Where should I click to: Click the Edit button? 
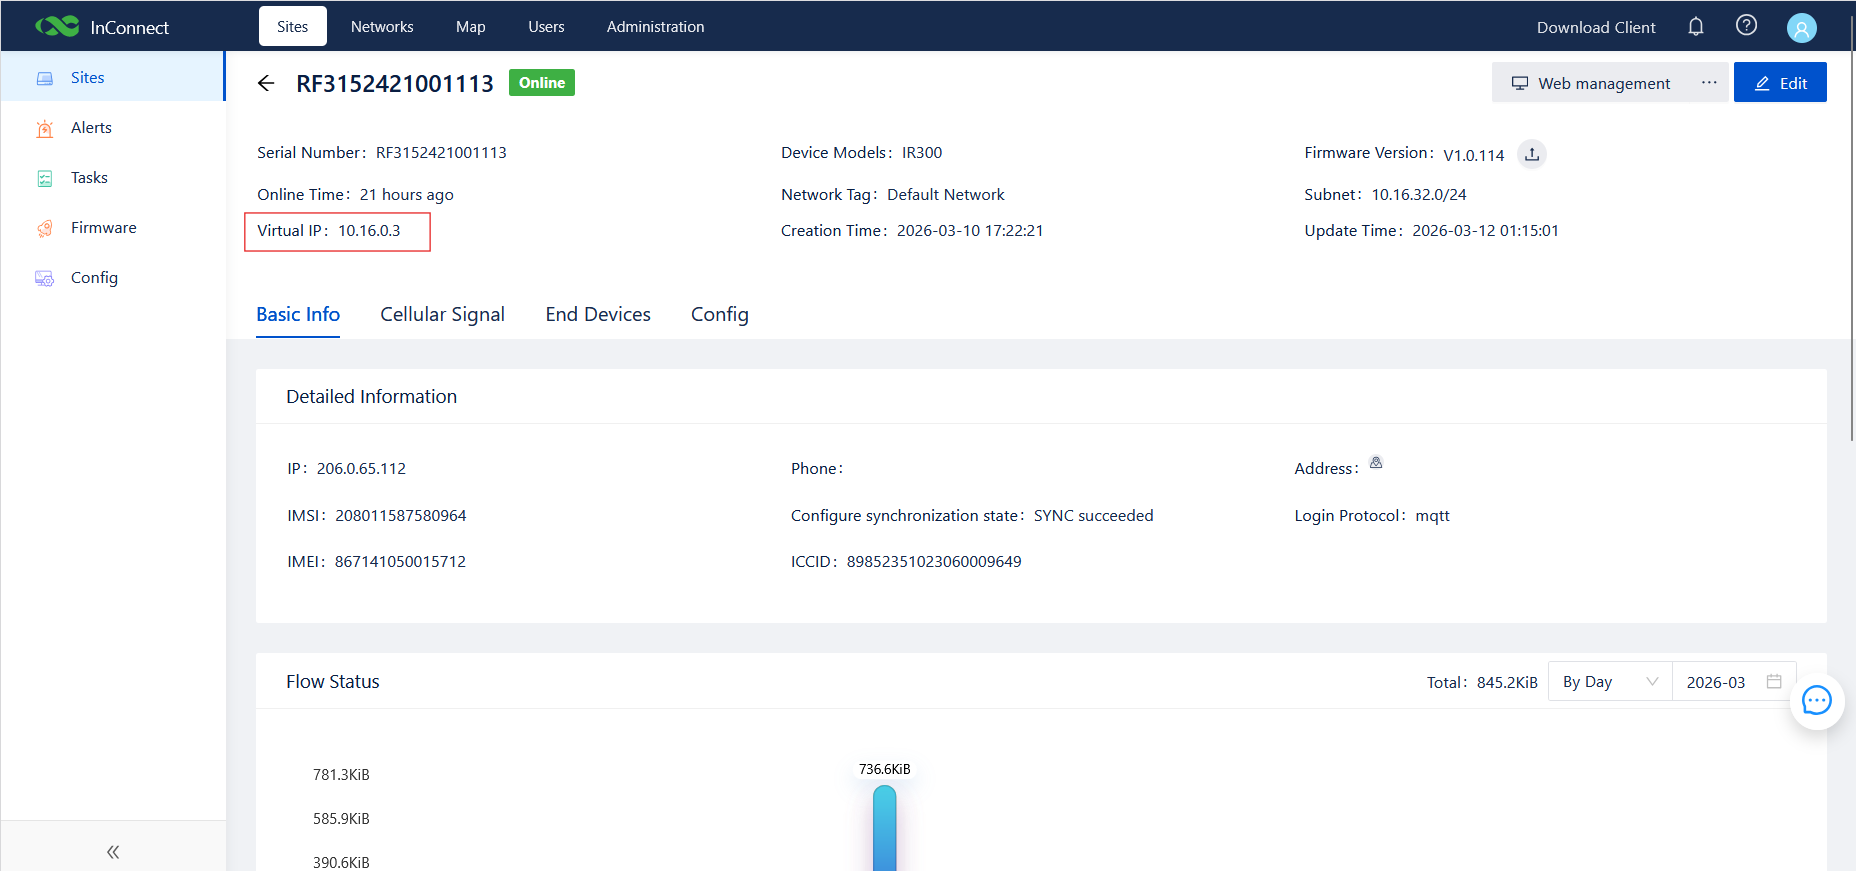(1780, 83)
